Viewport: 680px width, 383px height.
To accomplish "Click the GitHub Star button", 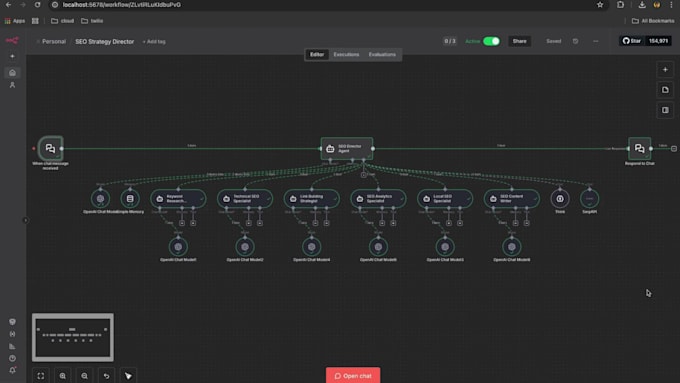I will 632,41.
